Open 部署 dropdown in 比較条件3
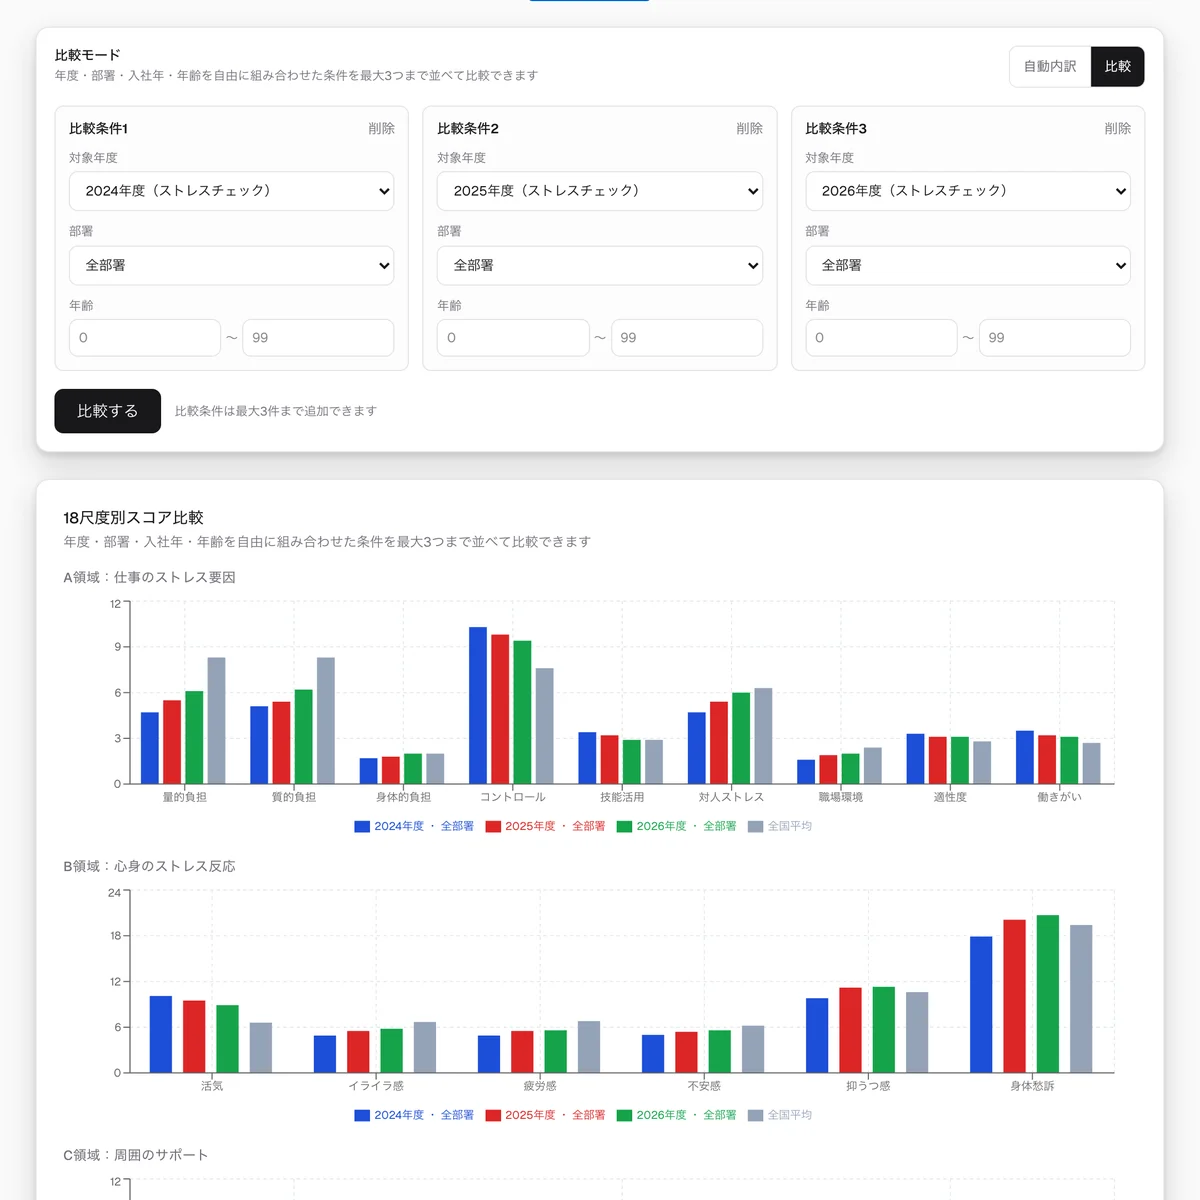This screenshot has width=1200, height=1200. (968, 266)
